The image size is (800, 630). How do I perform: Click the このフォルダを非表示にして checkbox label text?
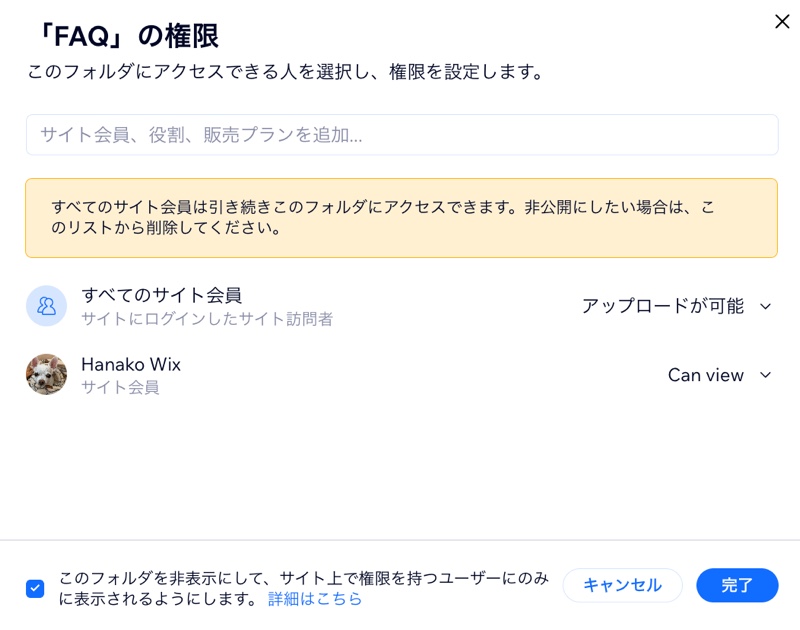coord(304,588)
